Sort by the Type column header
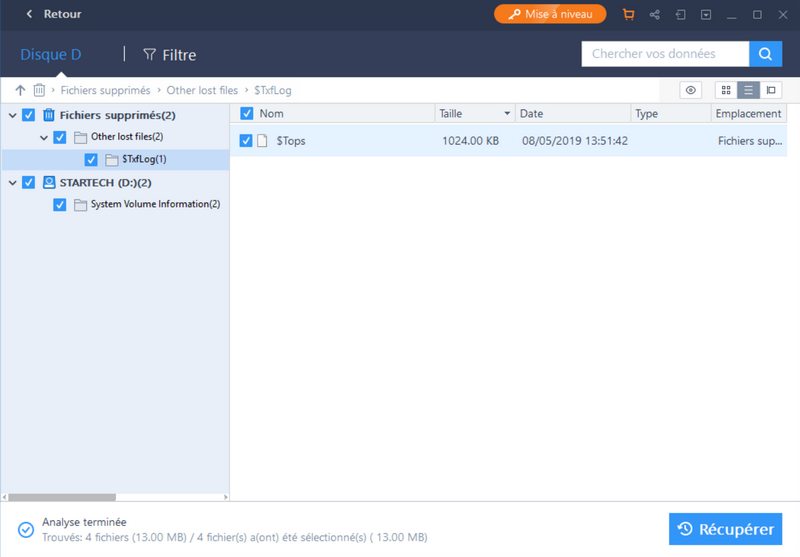The height and width of the screenshot is (557, 800). tap(646, 113)
